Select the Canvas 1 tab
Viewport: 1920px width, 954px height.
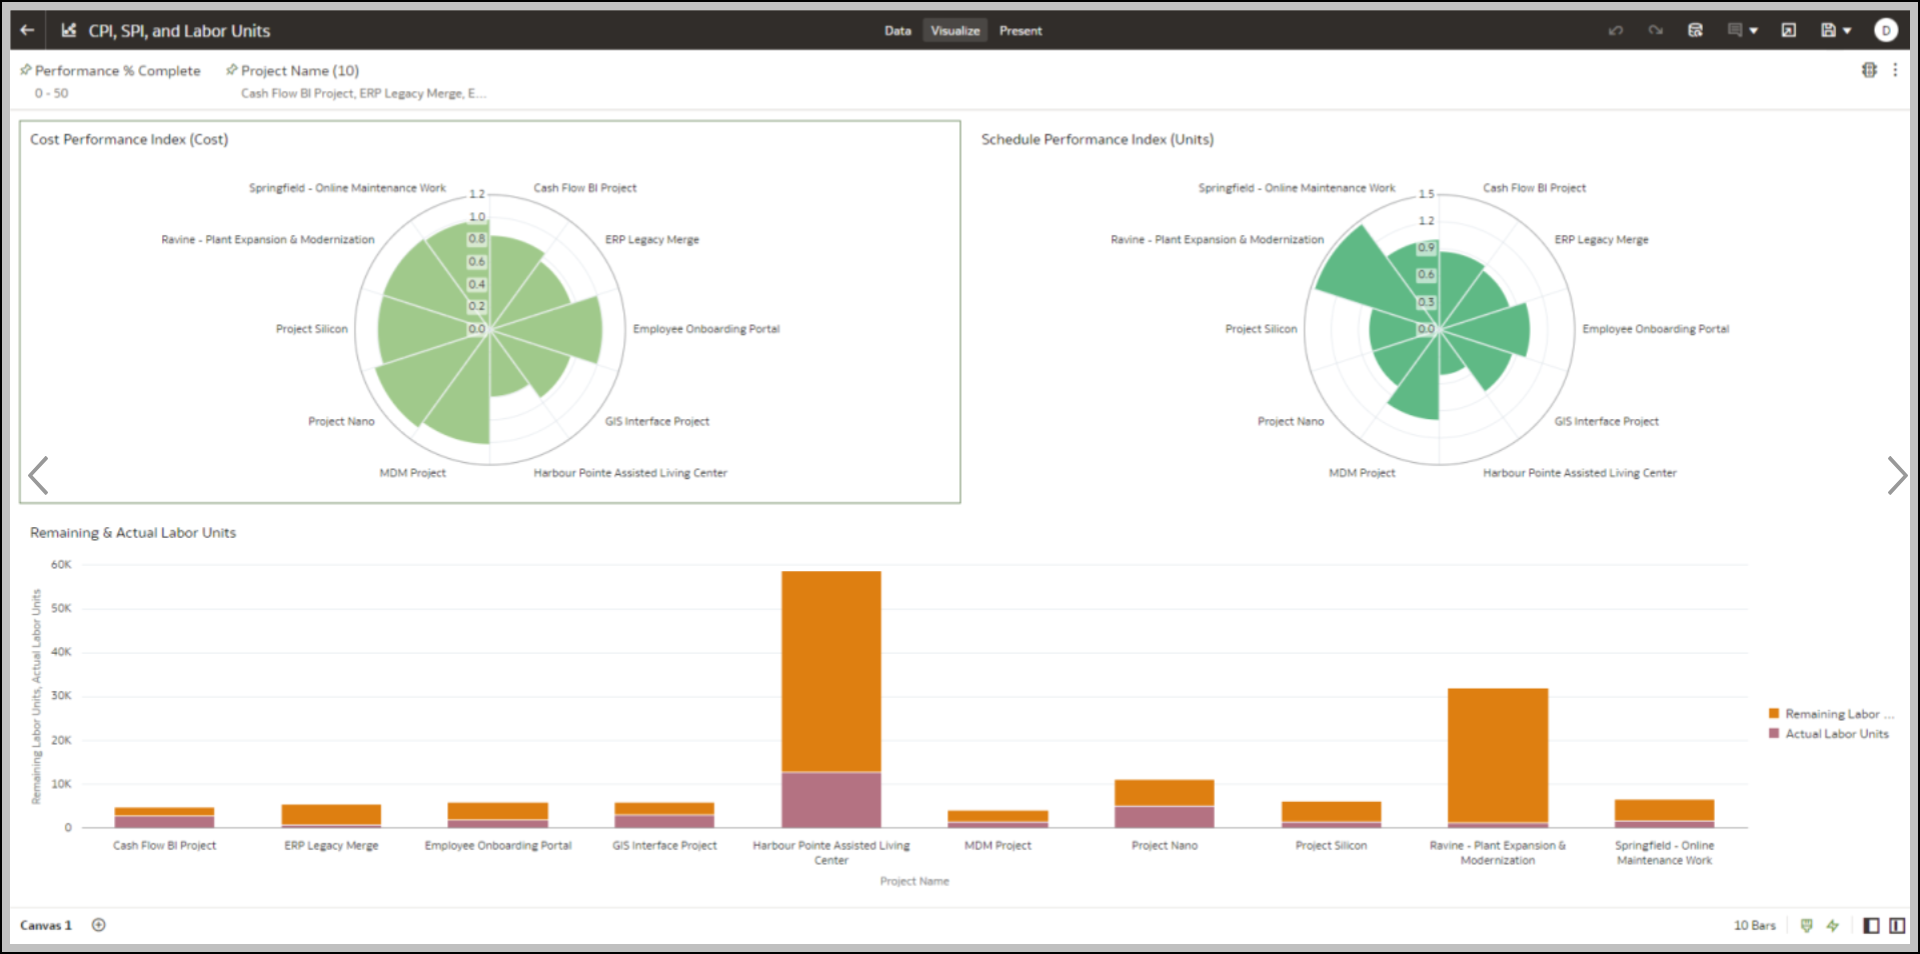(46, 925)
